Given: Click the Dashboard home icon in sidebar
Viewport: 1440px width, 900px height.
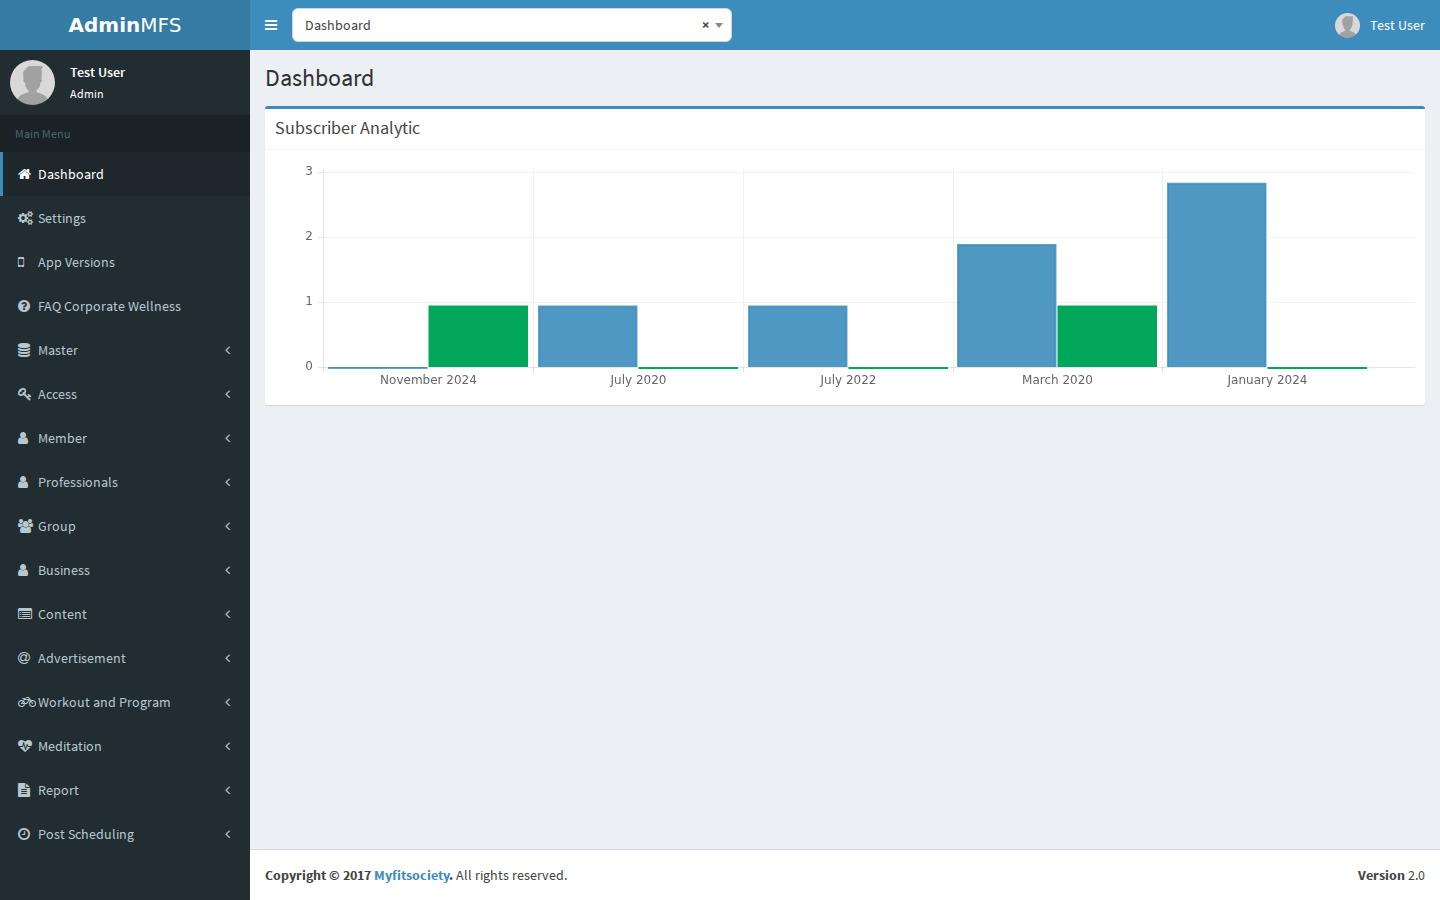Looking at the screenshot, I should 24,174.
